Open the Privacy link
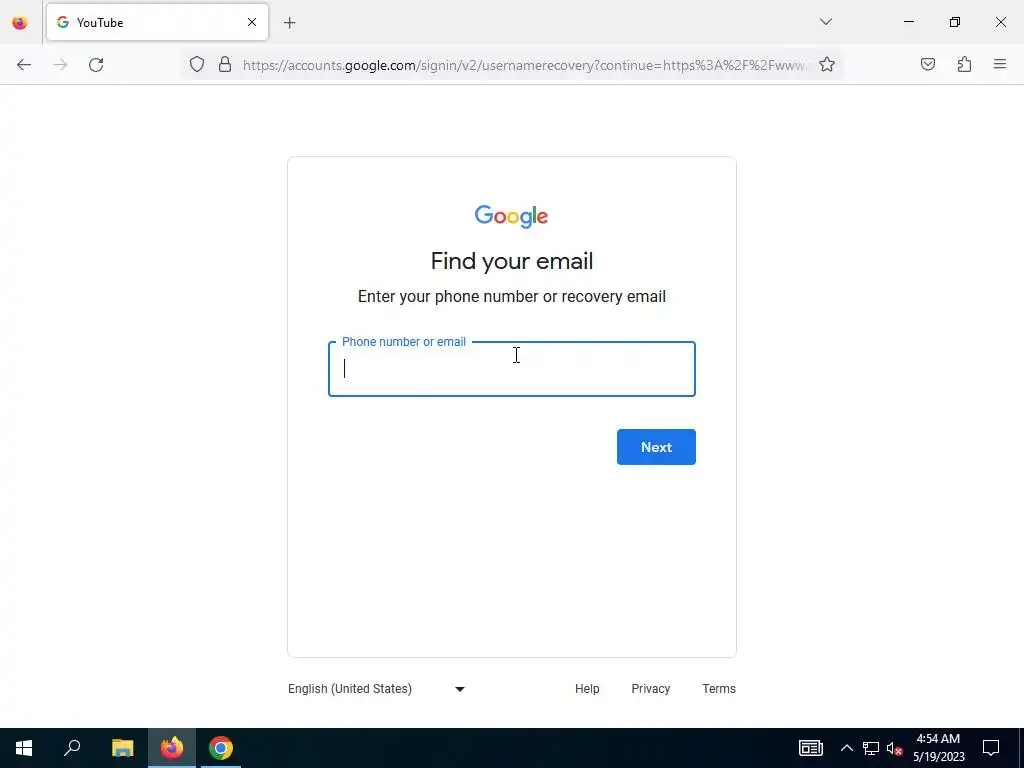 tap(650, 689)
